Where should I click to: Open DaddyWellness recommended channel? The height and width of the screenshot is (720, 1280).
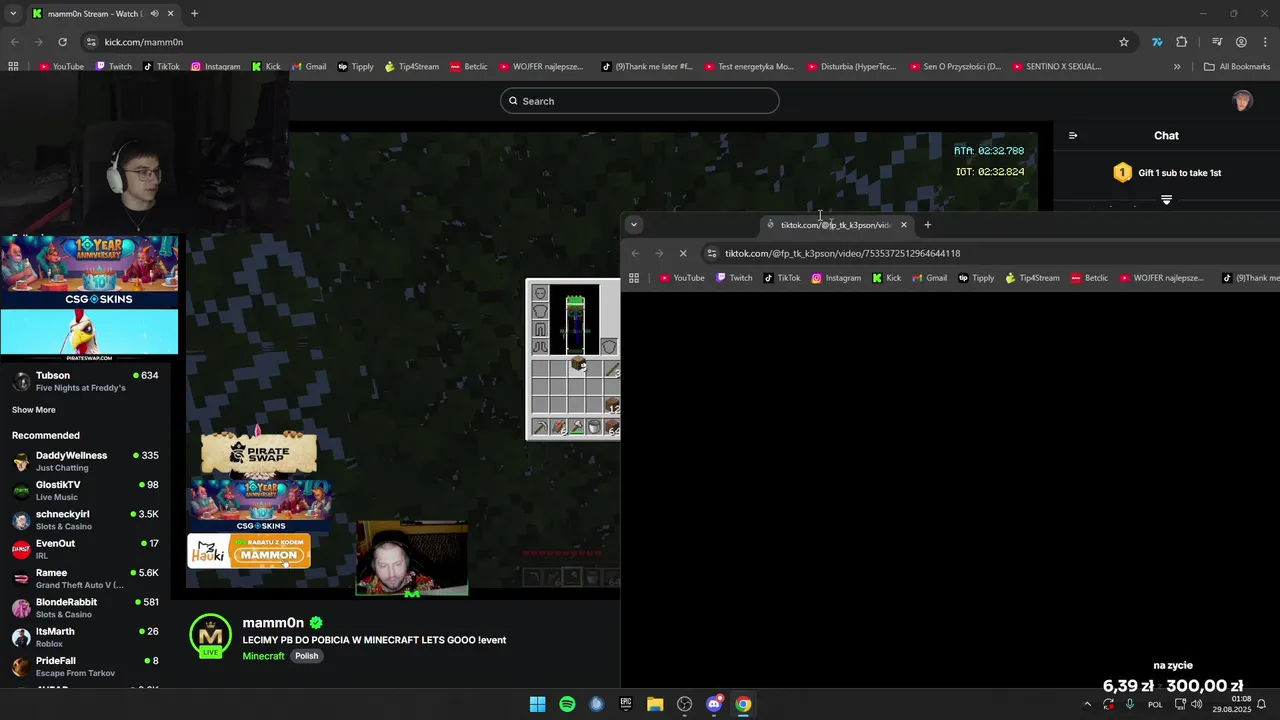point(85,461)
